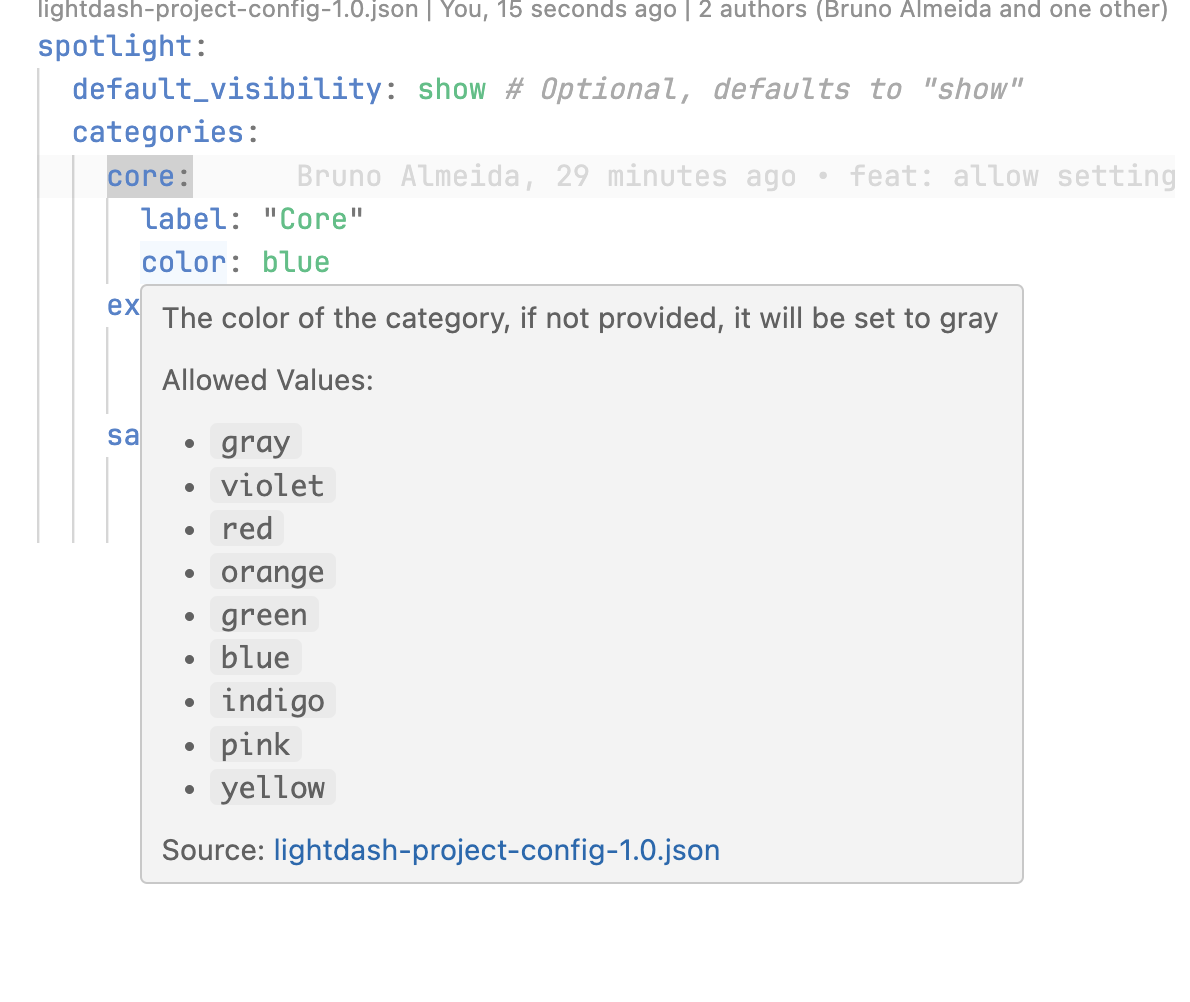Select the blue value after color
The width and height of the screenshot is (1190, 1002).
pyautogui.click(x=296, y=263)
